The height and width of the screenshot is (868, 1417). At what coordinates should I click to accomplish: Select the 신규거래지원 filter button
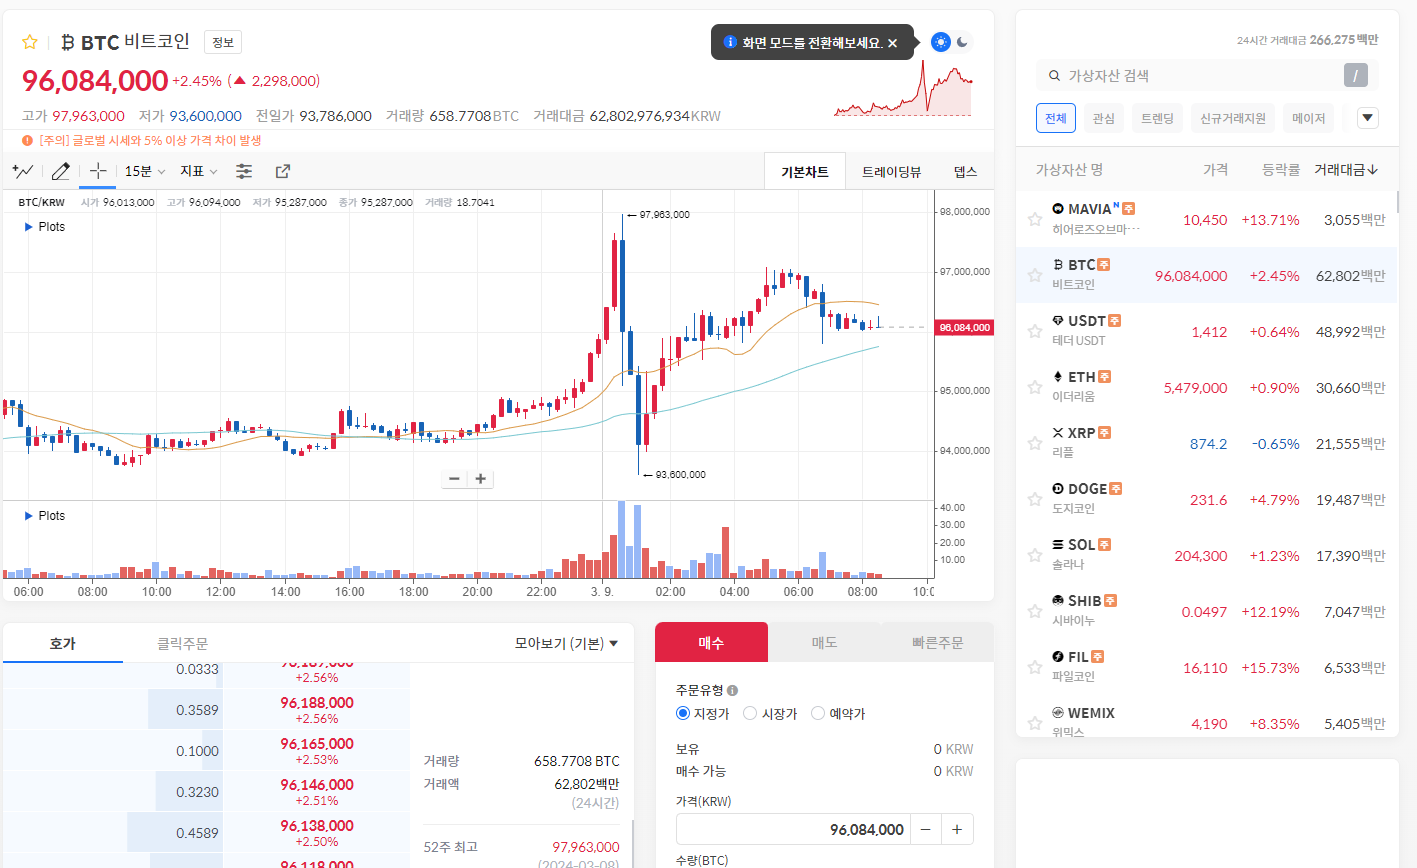(1233, 118)
